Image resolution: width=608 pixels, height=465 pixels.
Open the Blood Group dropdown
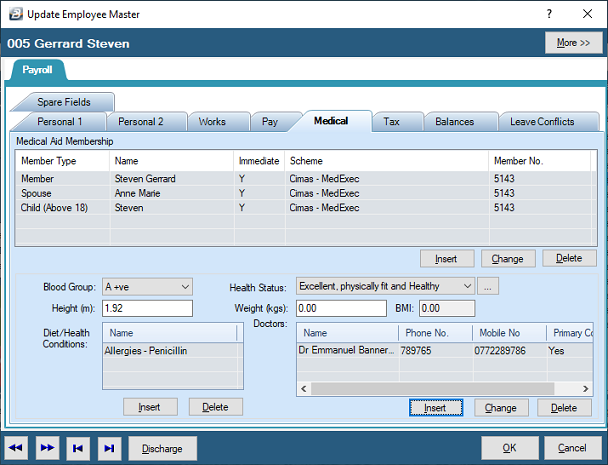click(x=147, y=287)
